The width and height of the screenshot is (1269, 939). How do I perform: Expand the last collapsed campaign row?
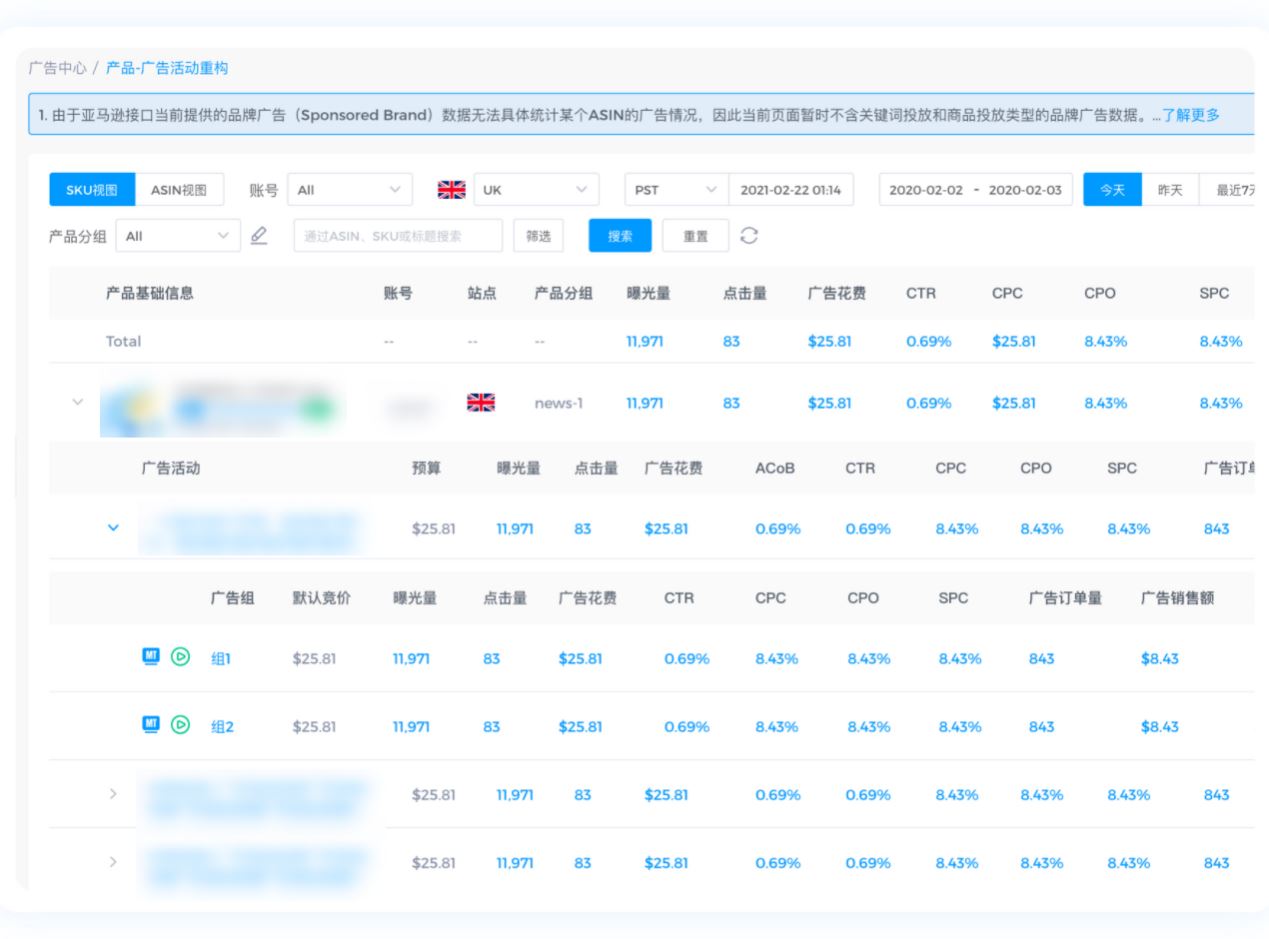(113, 862)
